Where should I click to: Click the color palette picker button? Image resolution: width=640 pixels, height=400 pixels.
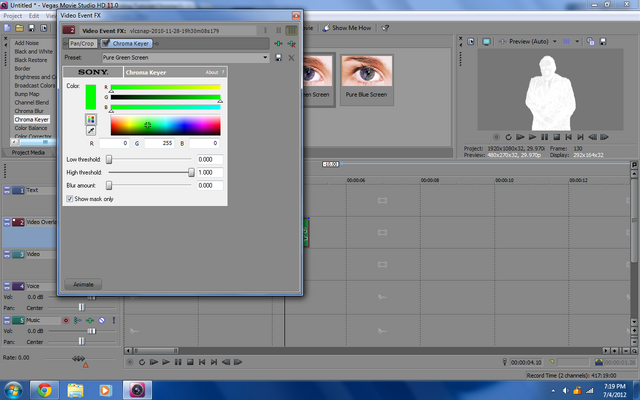point(91,119)
